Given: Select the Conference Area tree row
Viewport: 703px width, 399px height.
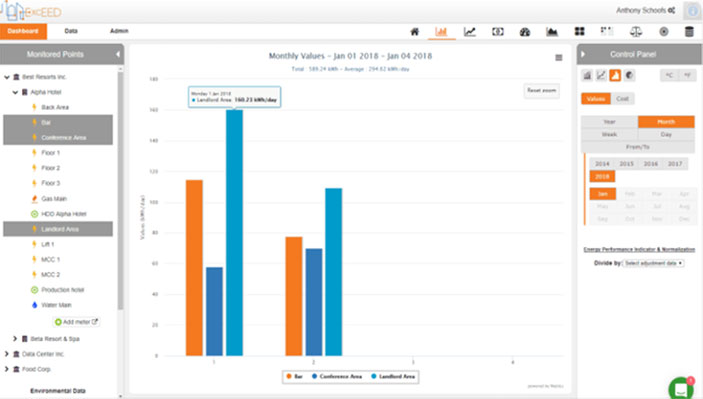Looking at the screenshot, I should [x=58, y=137].
